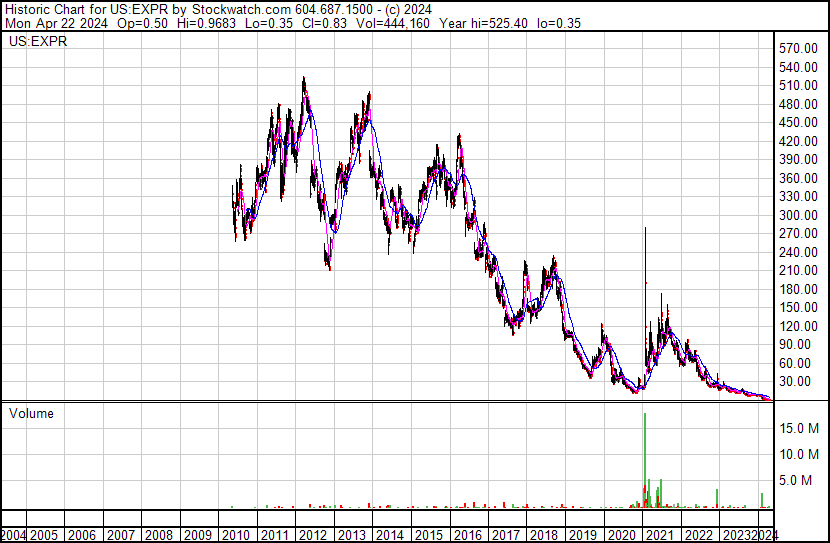Click the 15.0 M volume axis label

801,428
